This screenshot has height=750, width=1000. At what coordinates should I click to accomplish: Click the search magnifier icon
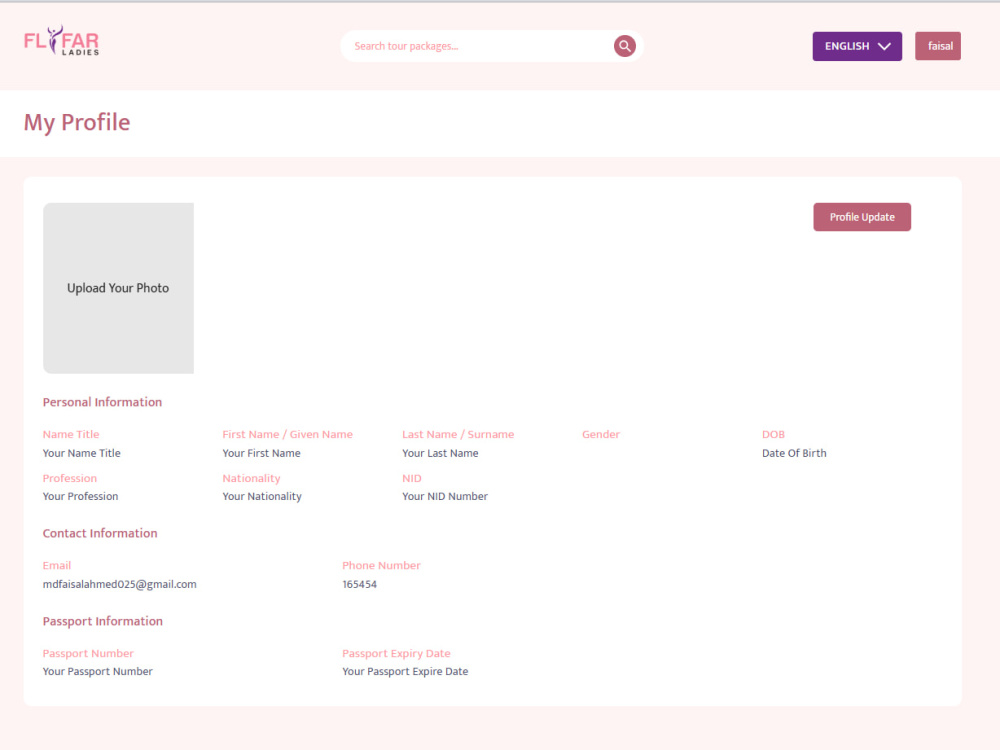[x=624, y=46]
